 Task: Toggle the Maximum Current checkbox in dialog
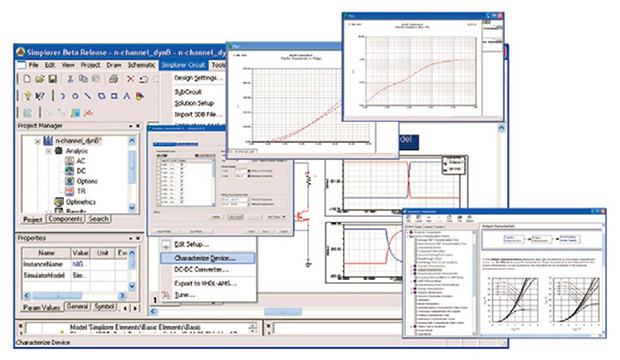coord(249,176)
